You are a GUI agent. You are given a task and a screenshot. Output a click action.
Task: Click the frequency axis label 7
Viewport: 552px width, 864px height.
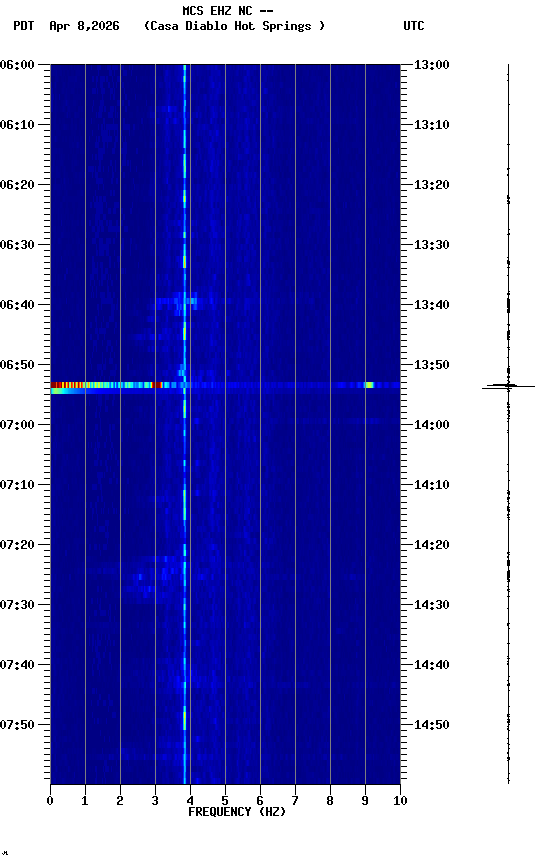(x=295, y=801)
